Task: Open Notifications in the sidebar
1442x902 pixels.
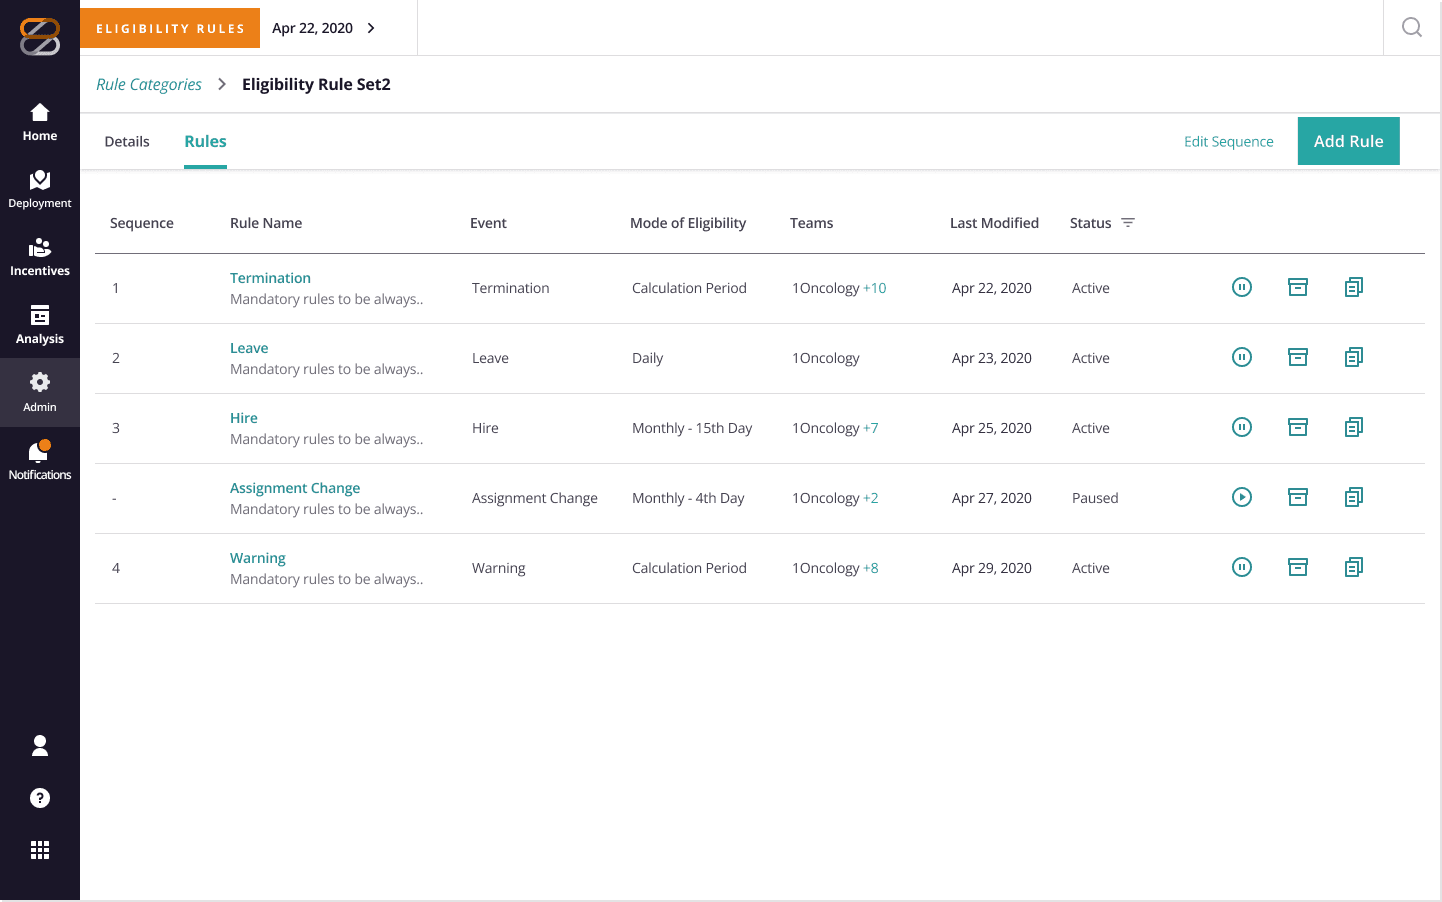Action: [x=40, y=461]
